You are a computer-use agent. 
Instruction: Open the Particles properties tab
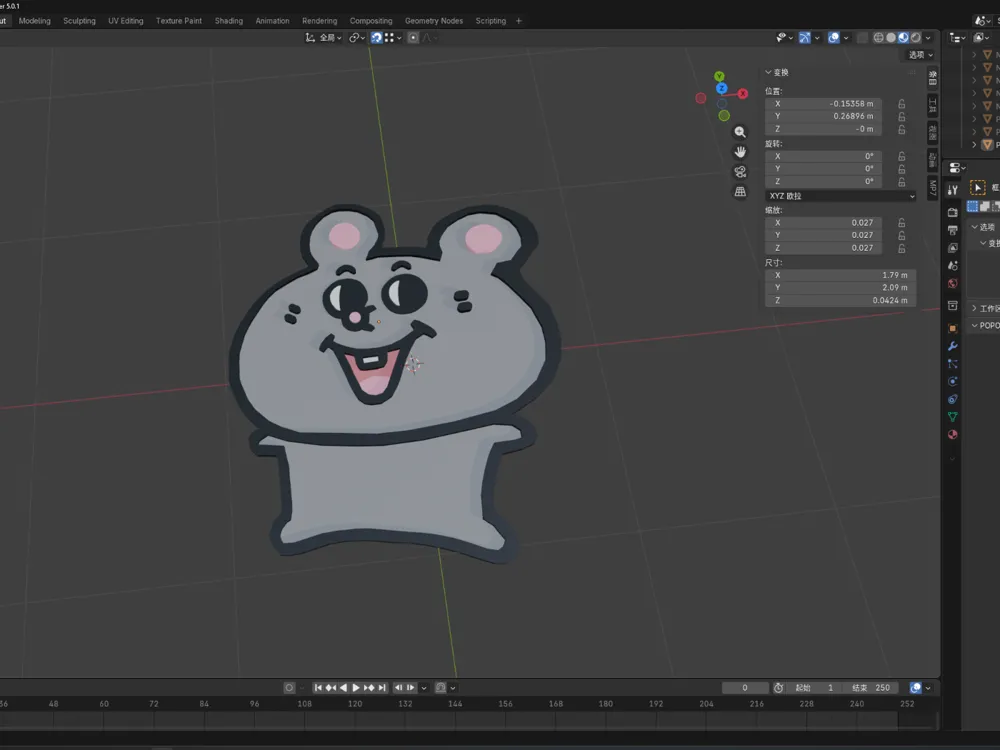(x=953, y=364)
